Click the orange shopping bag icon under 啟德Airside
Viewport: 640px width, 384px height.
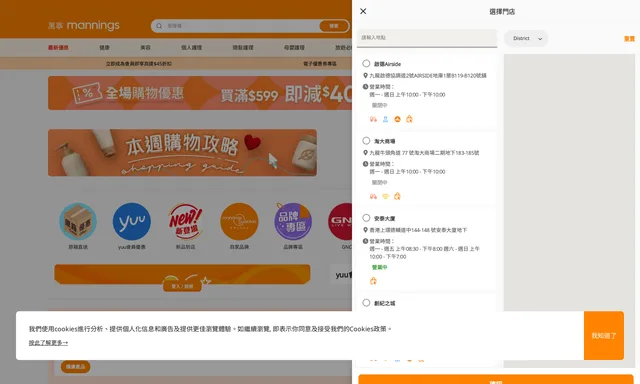(409, 119)
